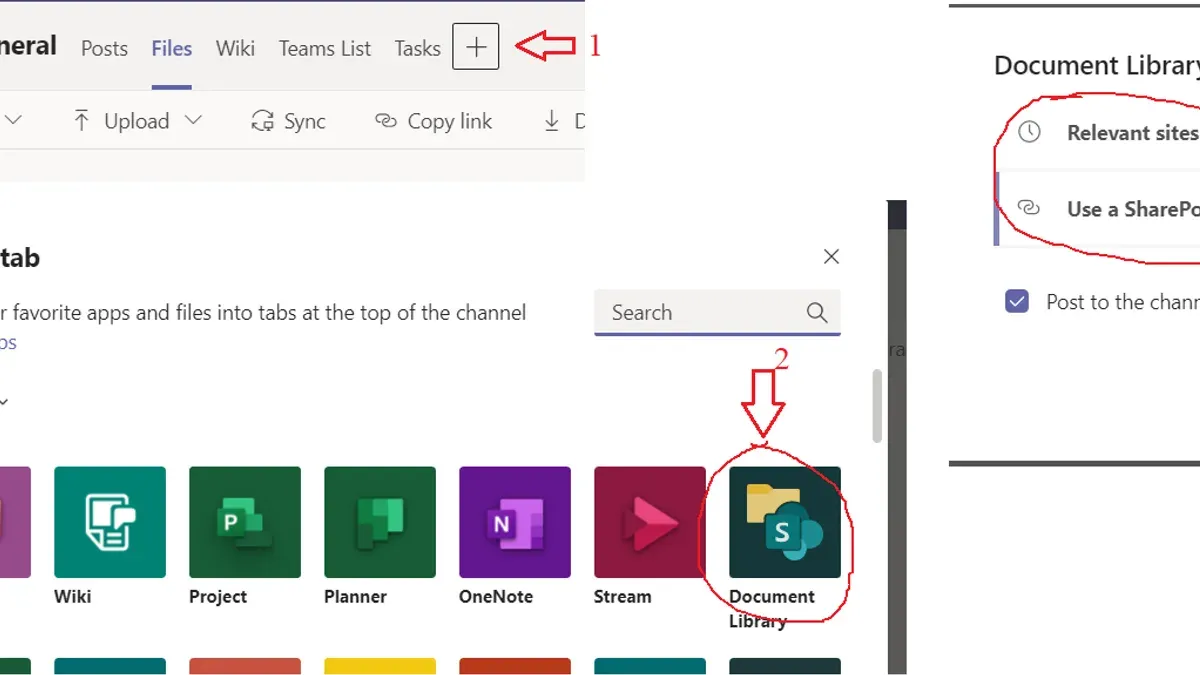Select the Project app tile
This screenshot has height=675, width=1200.
click(x=245, y=522)
